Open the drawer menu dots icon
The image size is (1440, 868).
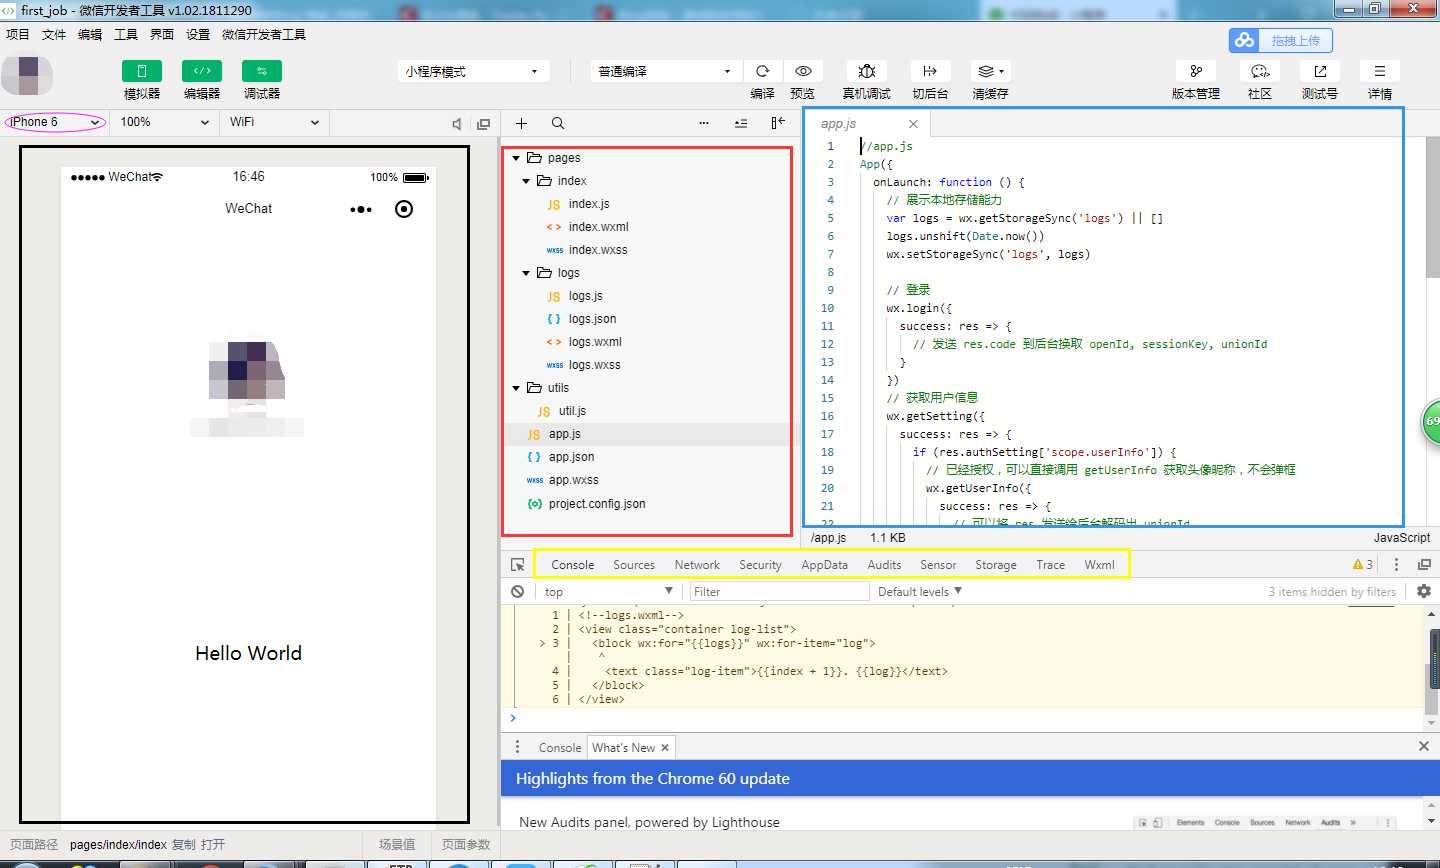point(517,747)
